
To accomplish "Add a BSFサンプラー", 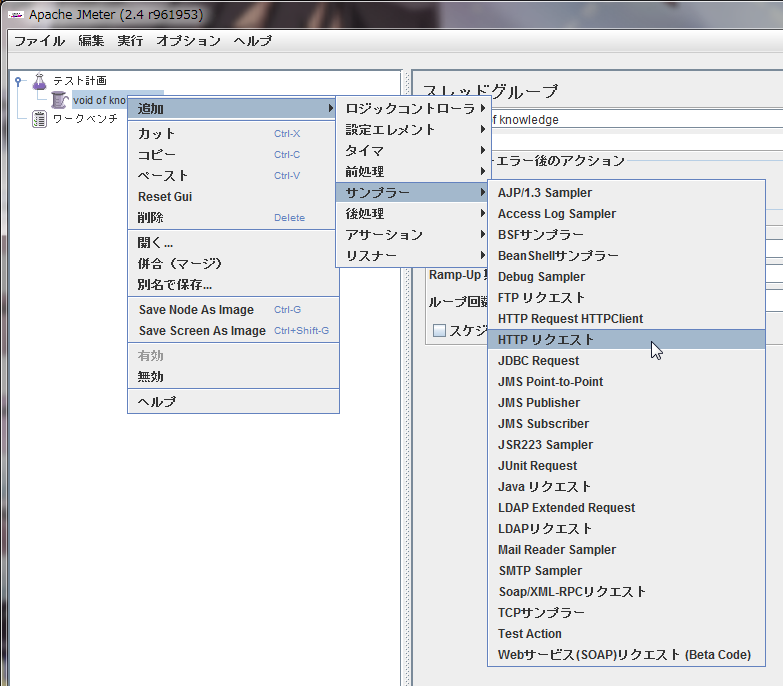I will (626, 235).
